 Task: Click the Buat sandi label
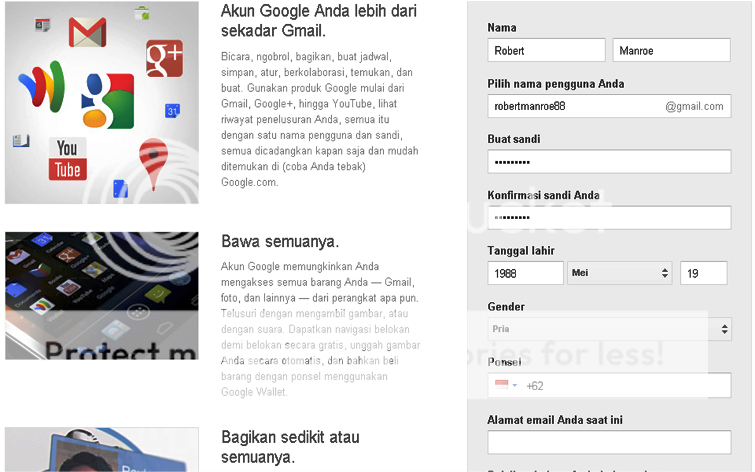[514, 139]
